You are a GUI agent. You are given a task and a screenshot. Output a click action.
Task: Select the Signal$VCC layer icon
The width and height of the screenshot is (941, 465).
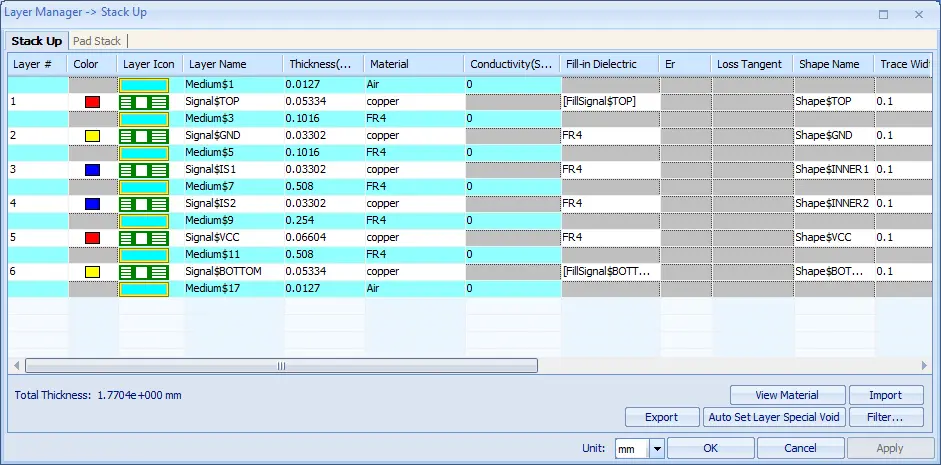pyautogui.click(x=144, y=238)
